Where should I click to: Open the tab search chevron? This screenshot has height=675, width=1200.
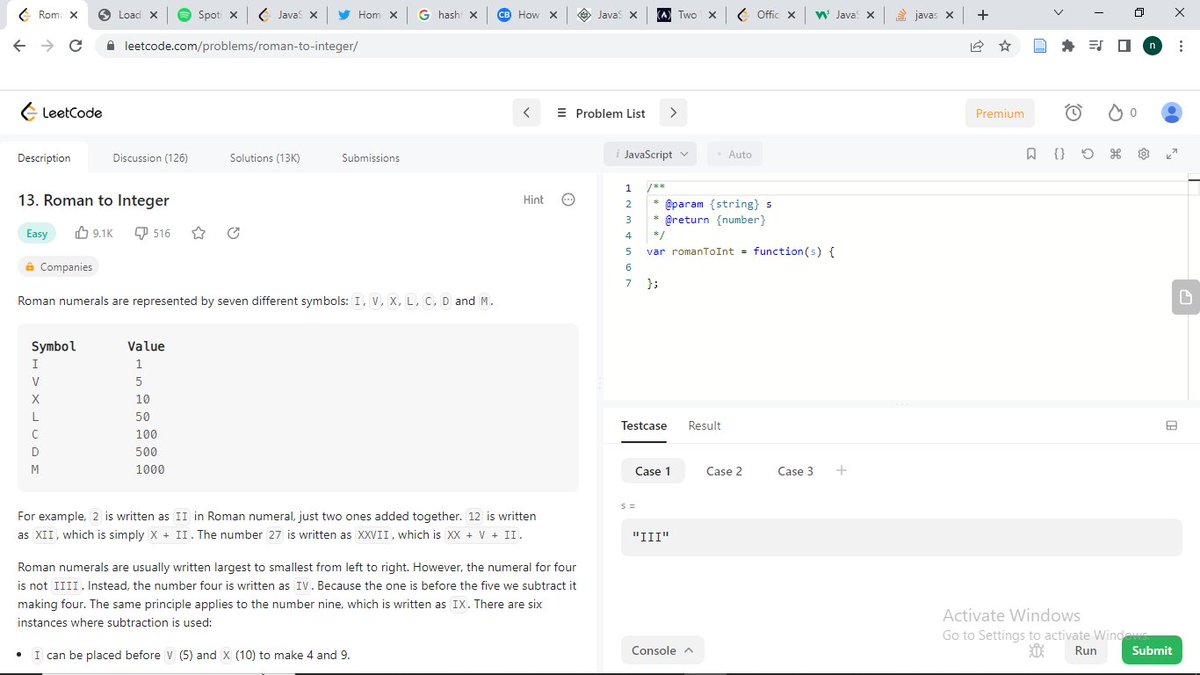(1059, 13)
